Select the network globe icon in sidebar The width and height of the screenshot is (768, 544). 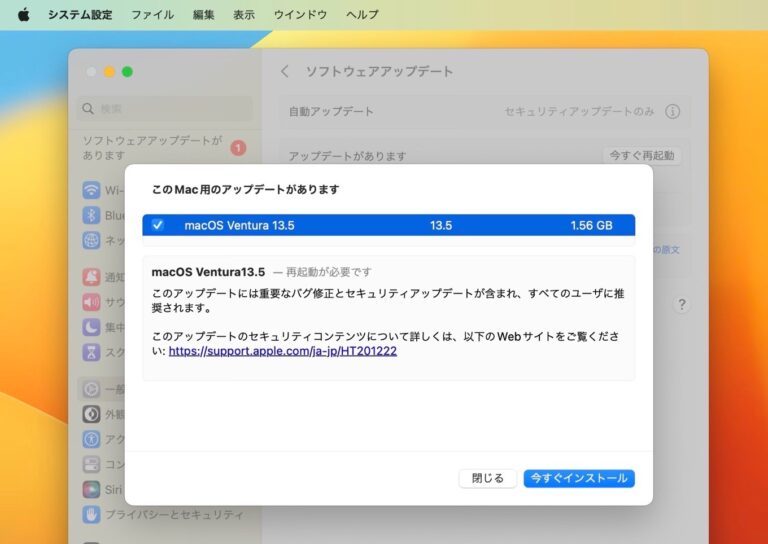click(x=91, y=240)
